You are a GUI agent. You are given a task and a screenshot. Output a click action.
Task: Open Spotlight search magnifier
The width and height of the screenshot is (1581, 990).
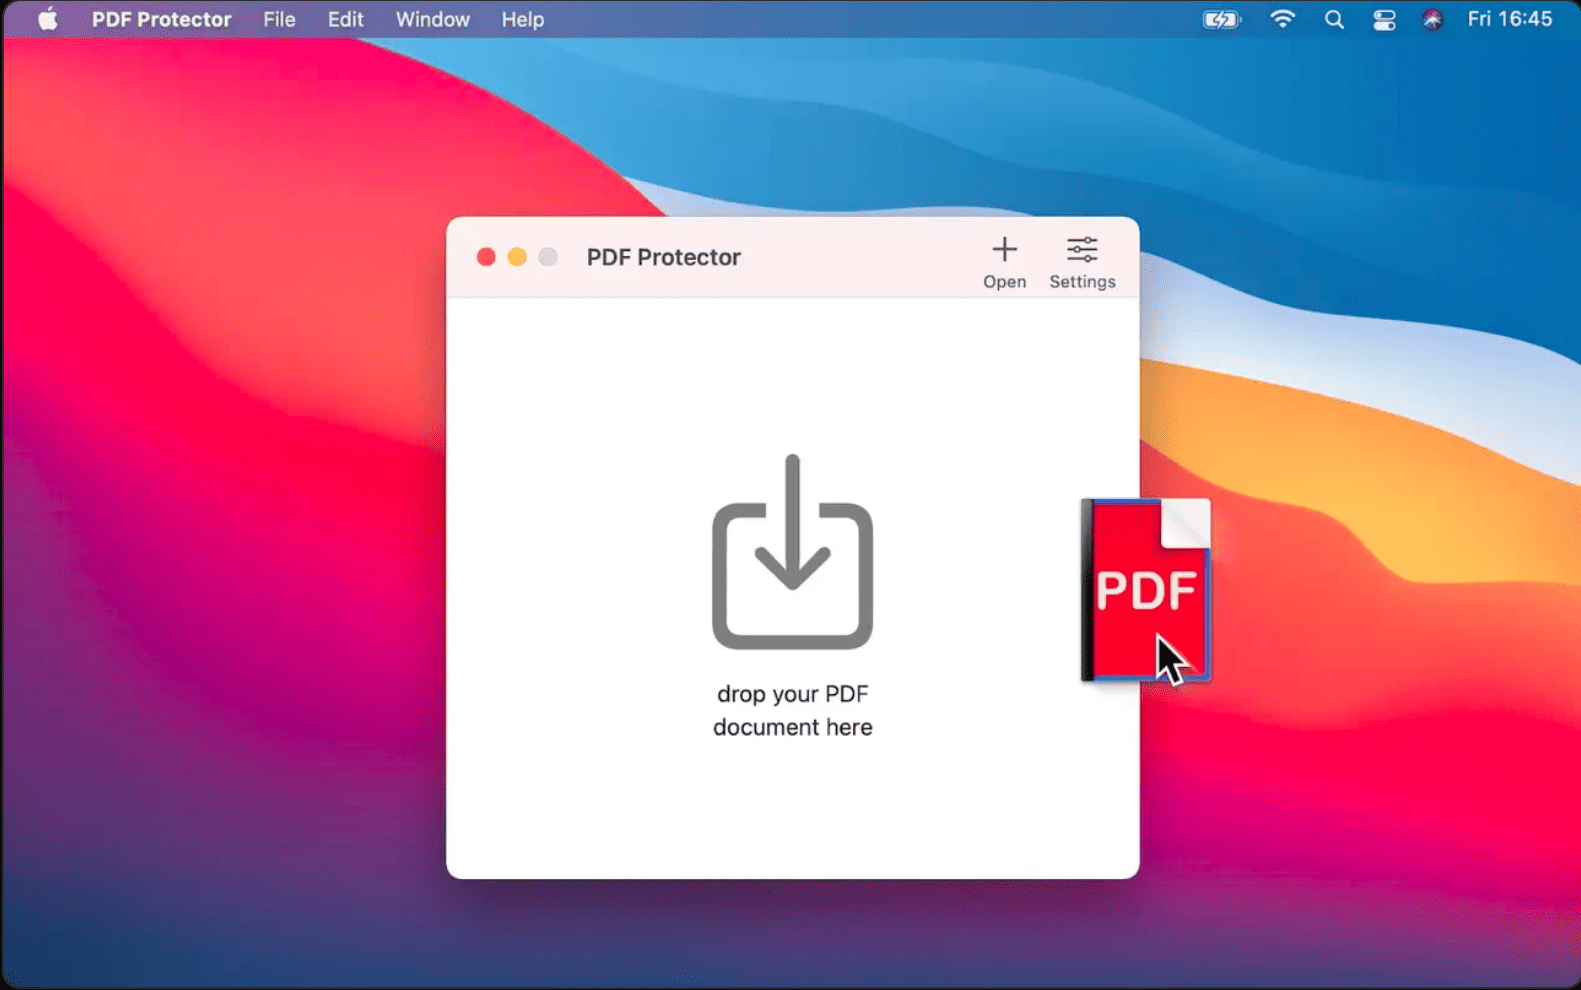(1334, 19)
